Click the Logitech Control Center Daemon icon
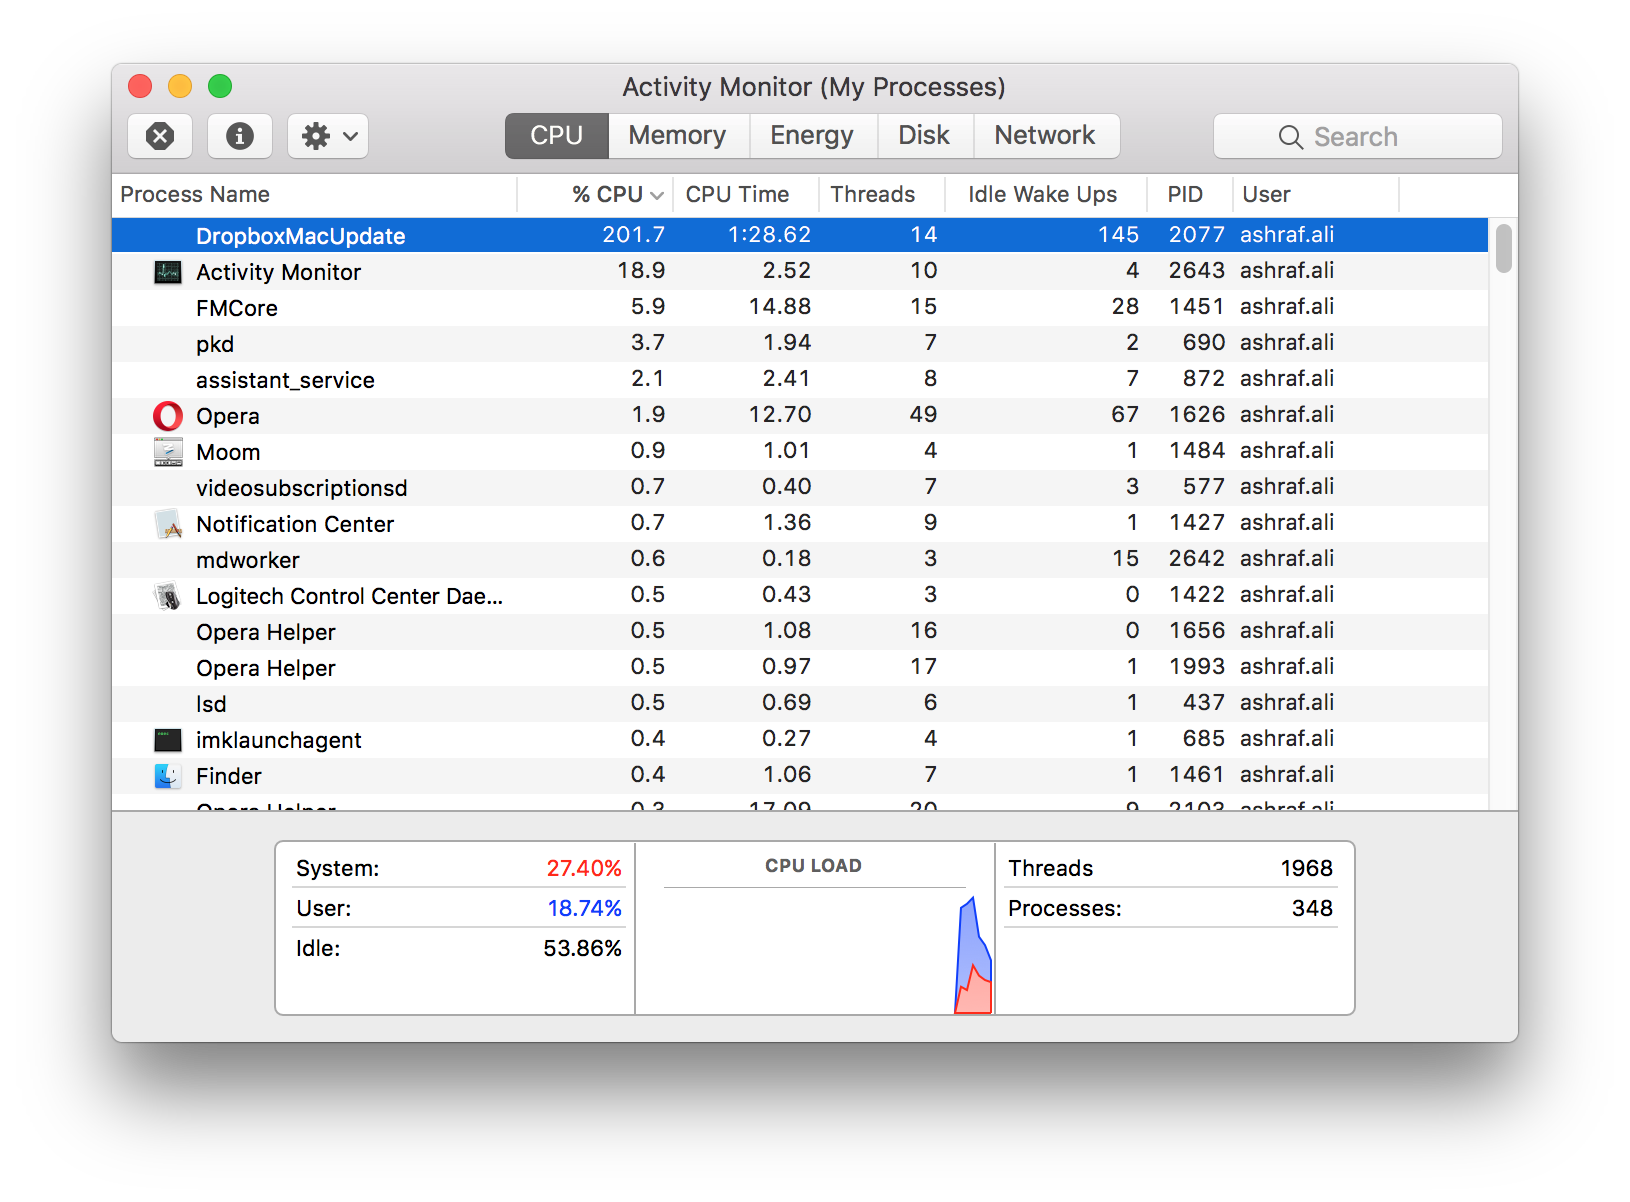The height and width of the screenshot is (1202, 1630). 168,596
